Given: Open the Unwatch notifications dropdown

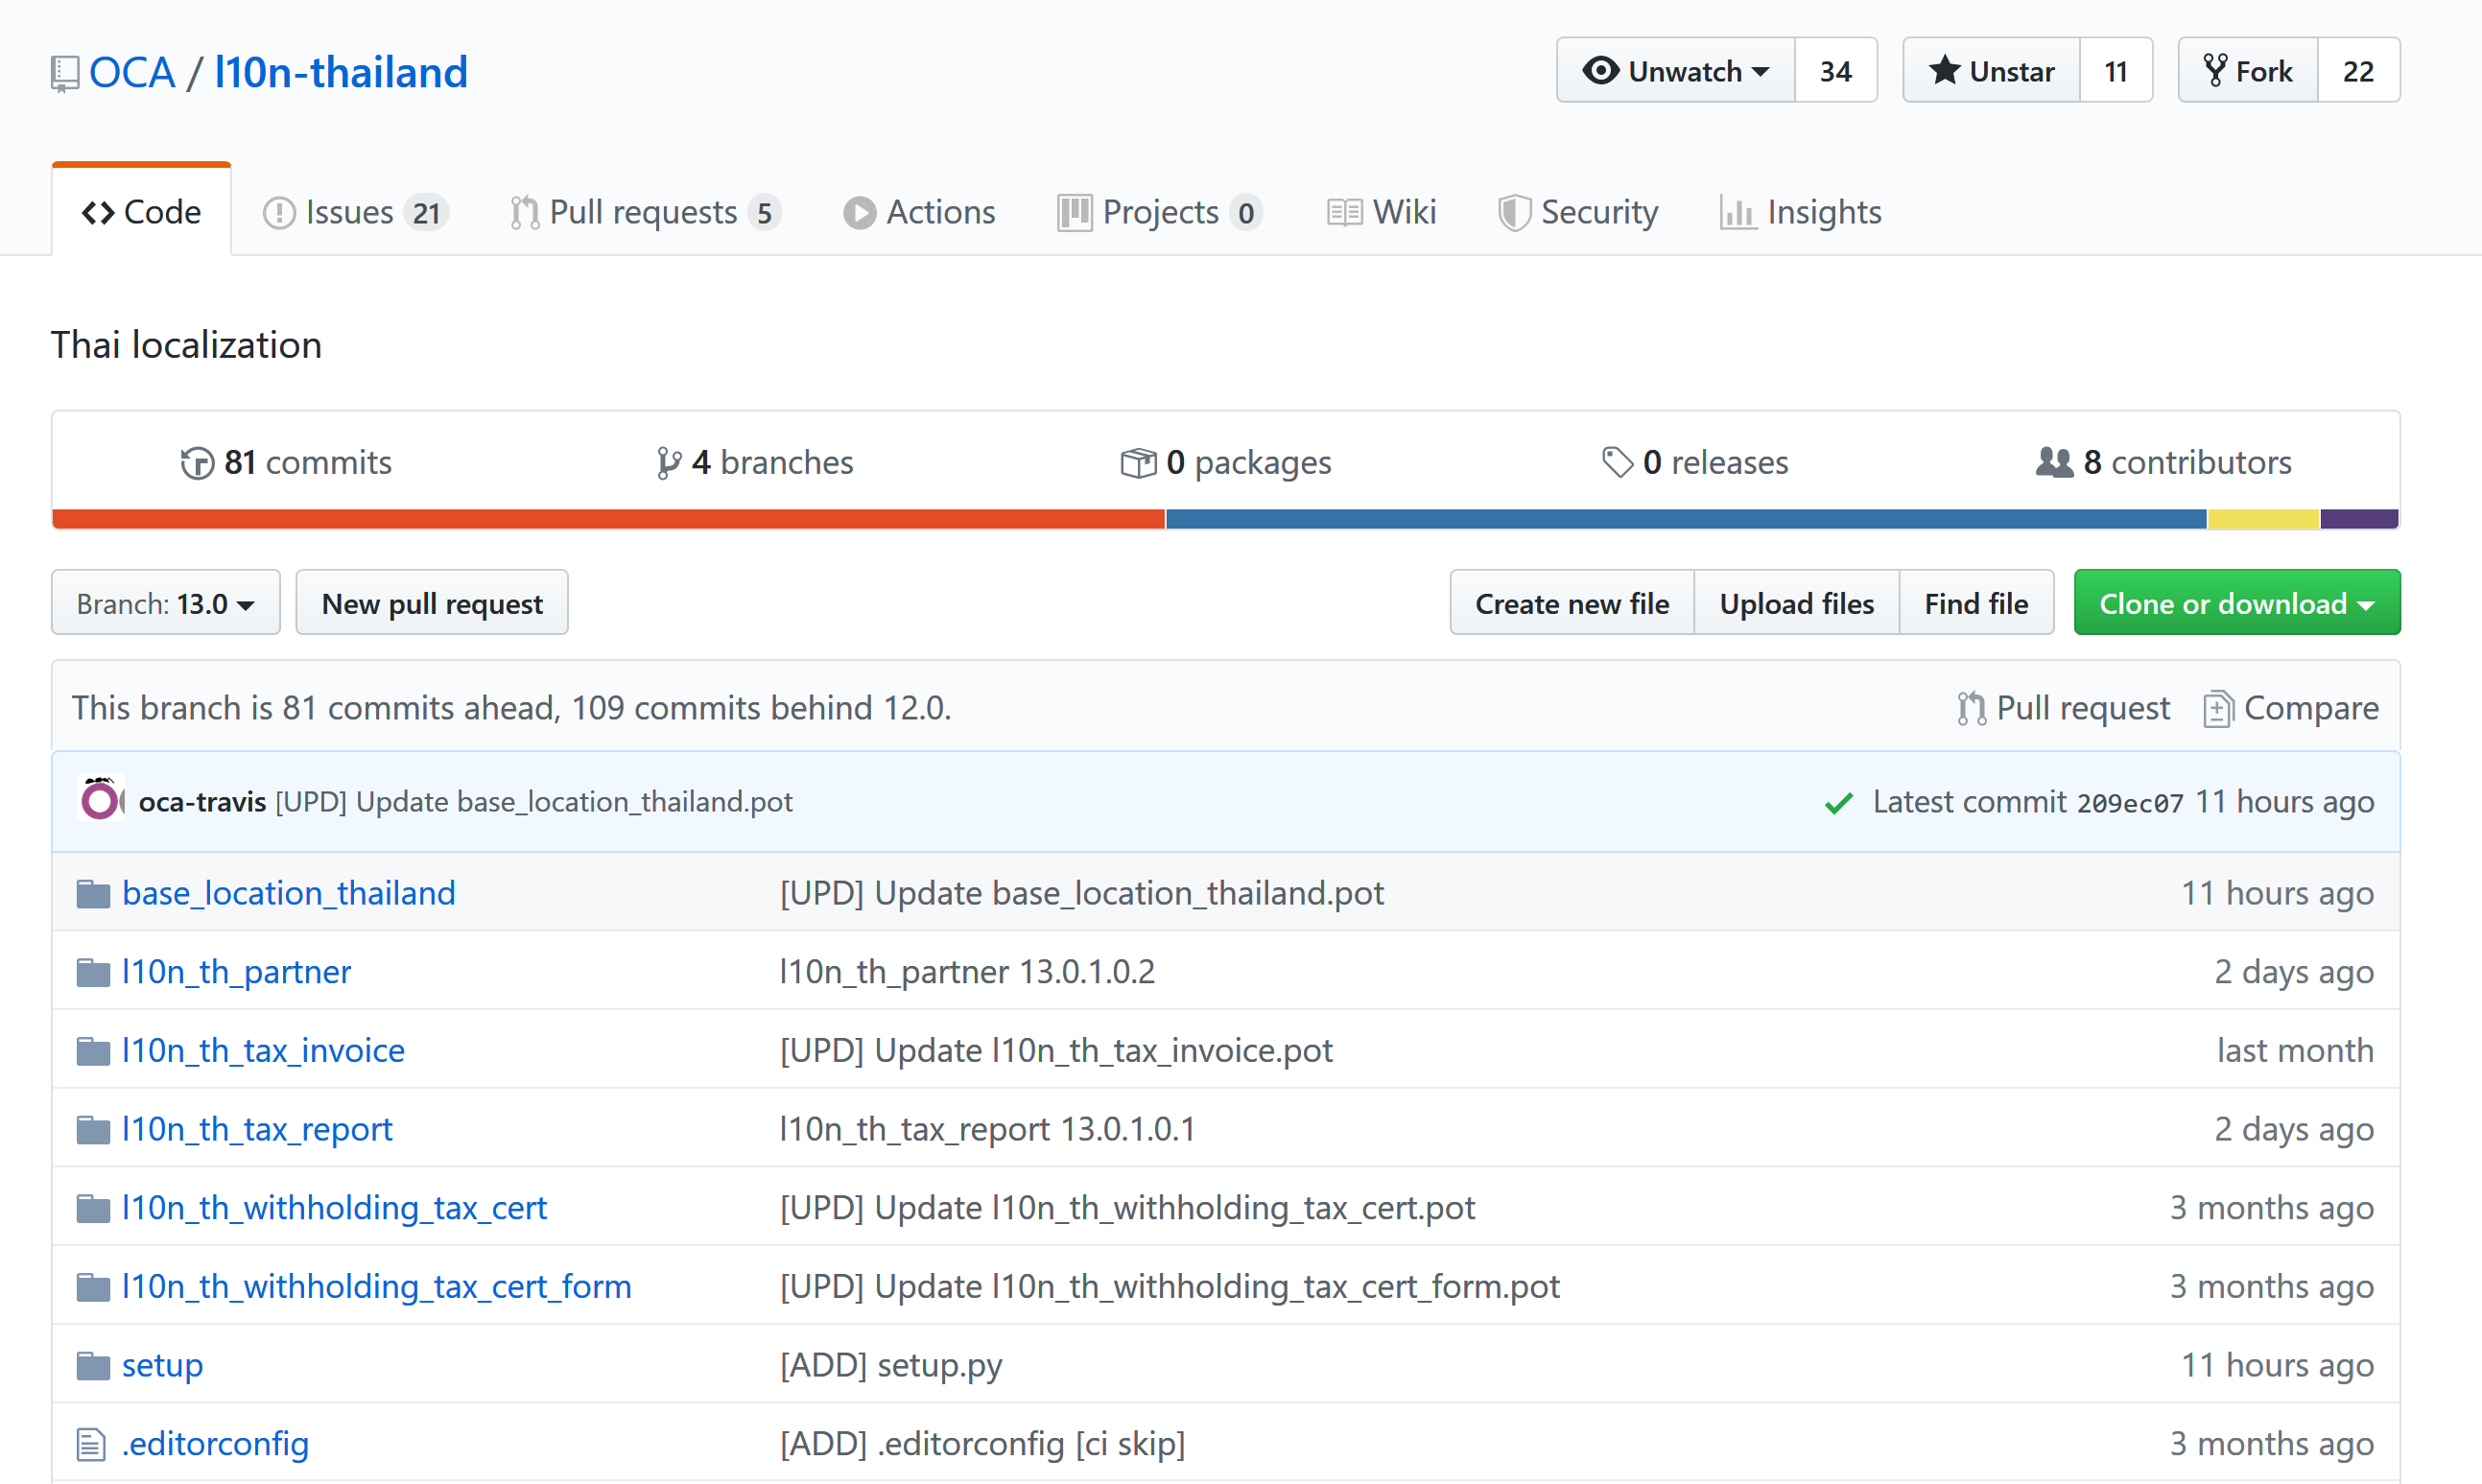Looking at the screenshot, I should point(1676,71).
